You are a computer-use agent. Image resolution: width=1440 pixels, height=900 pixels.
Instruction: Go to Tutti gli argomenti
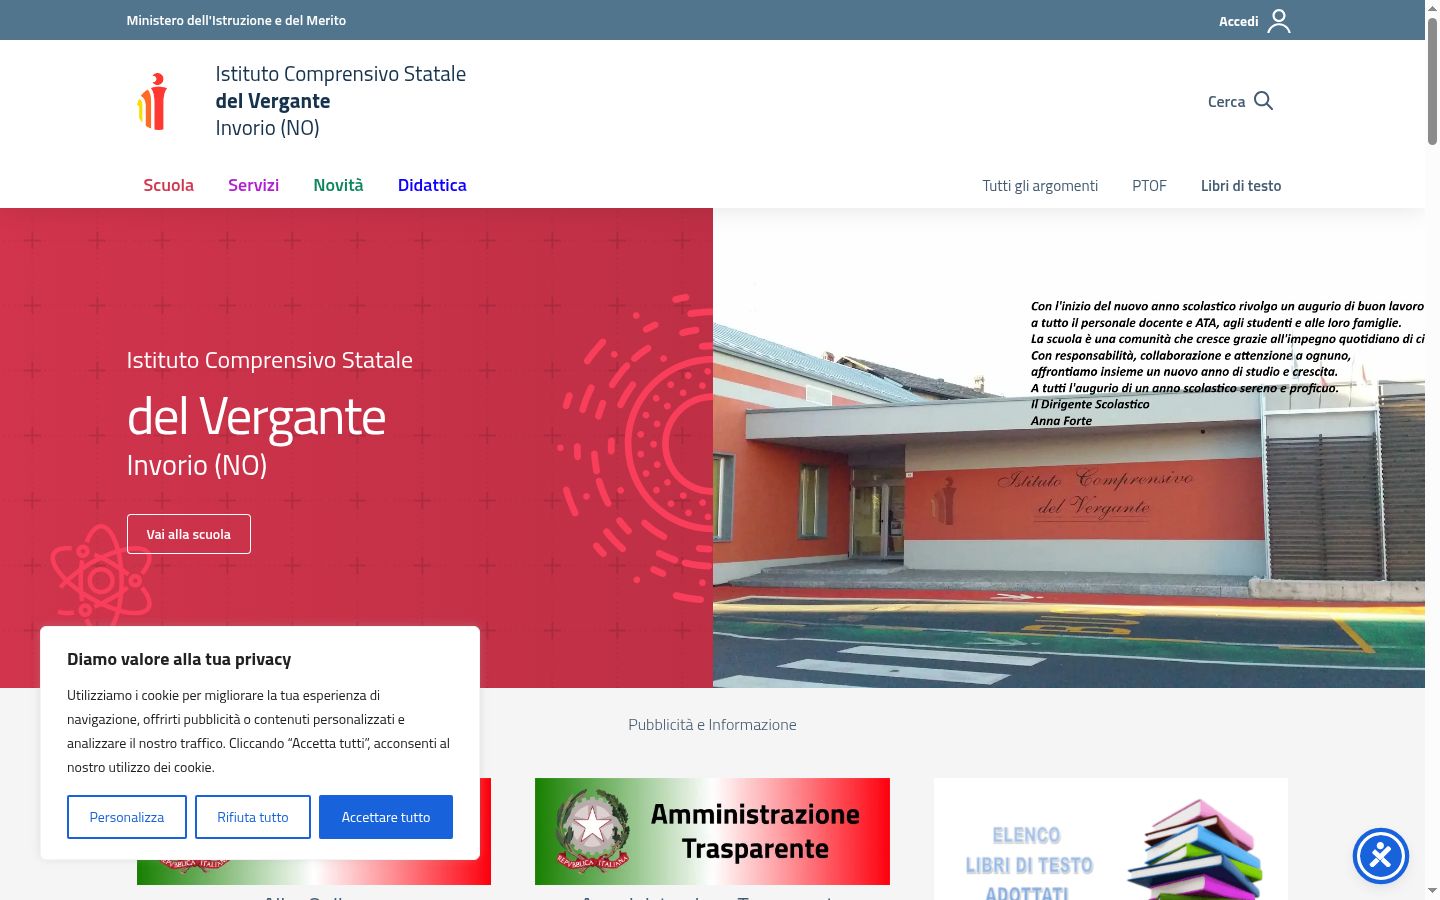tap(1040, 186)
